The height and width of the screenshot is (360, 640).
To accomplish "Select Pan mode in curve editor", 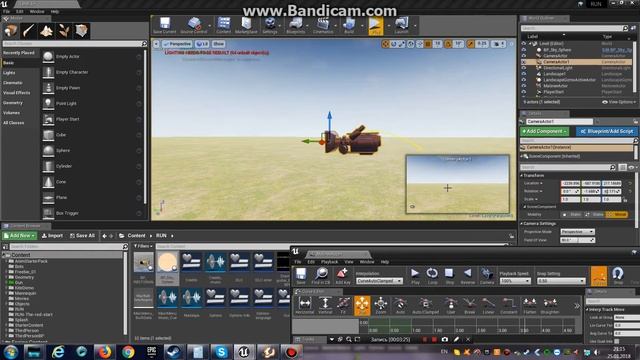I will [362, 306].
